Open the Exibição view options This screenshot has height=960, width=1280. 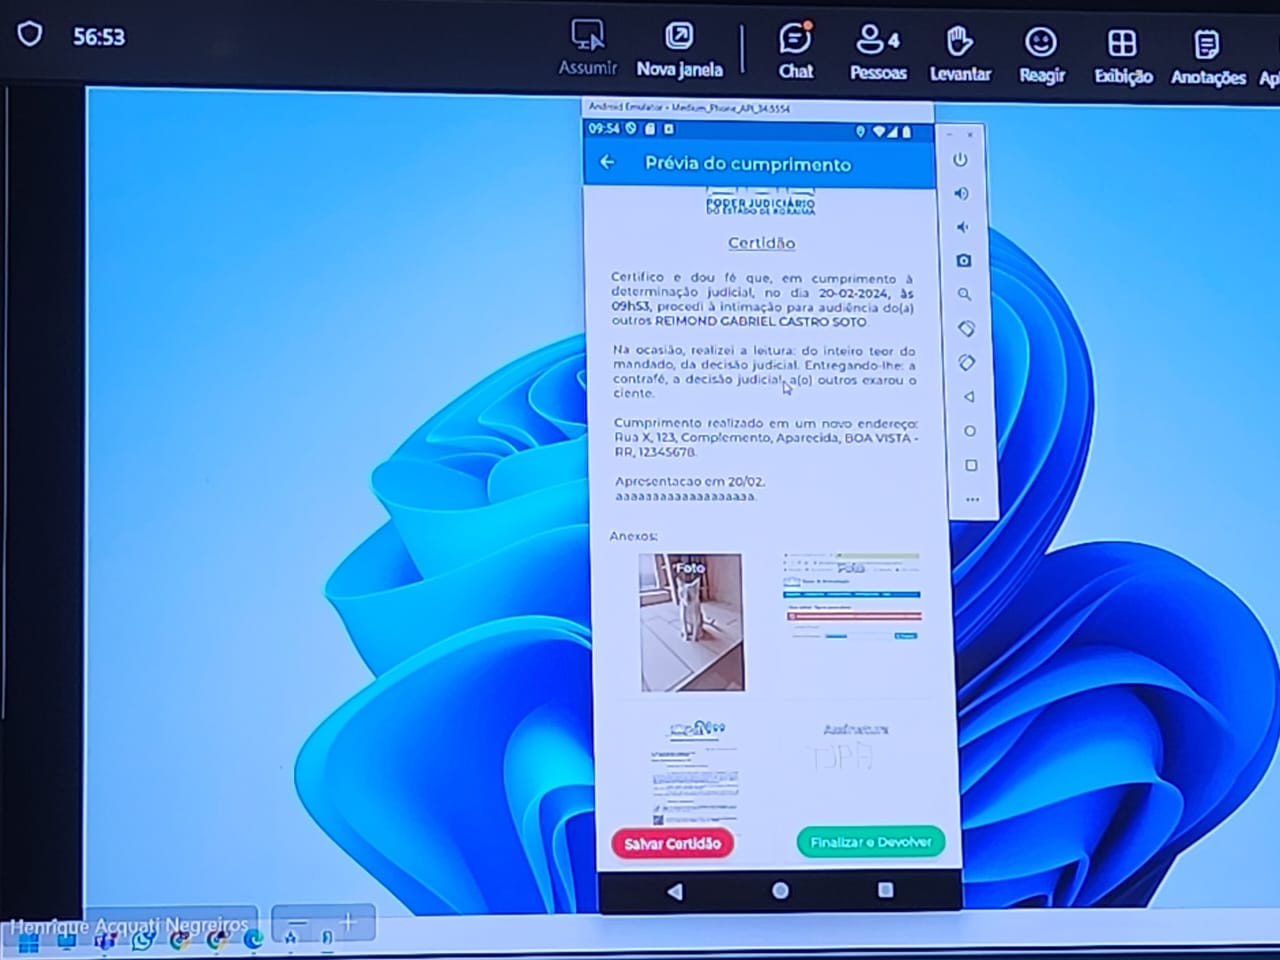pos(1122,55)
